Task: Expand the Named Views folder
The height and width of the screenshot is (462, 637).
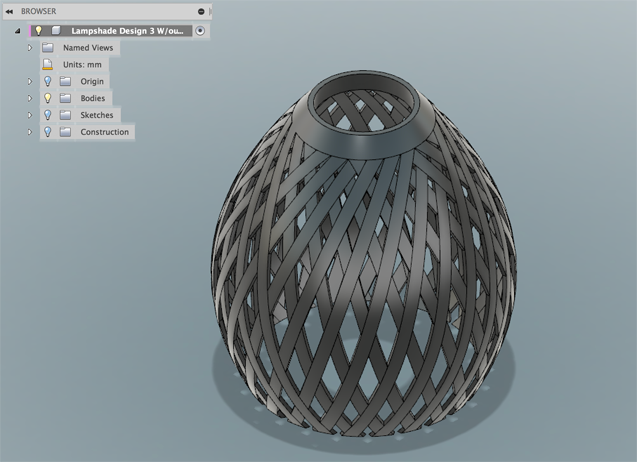Action: (30, 48)
